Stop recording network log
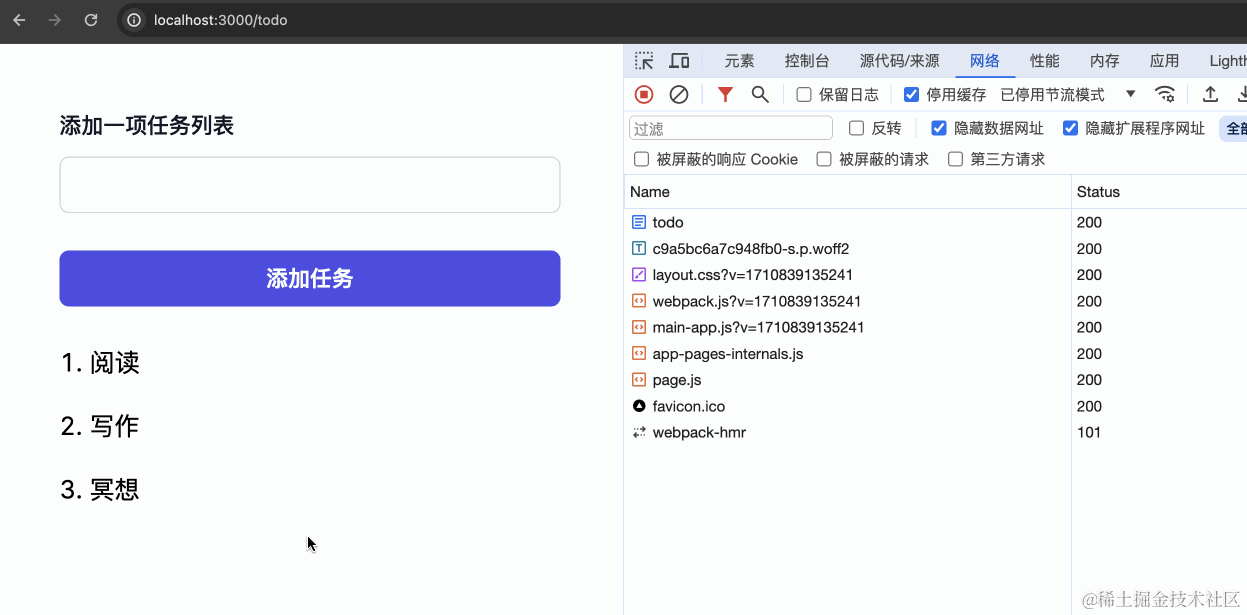1247x615 pixels. [644, 94]
